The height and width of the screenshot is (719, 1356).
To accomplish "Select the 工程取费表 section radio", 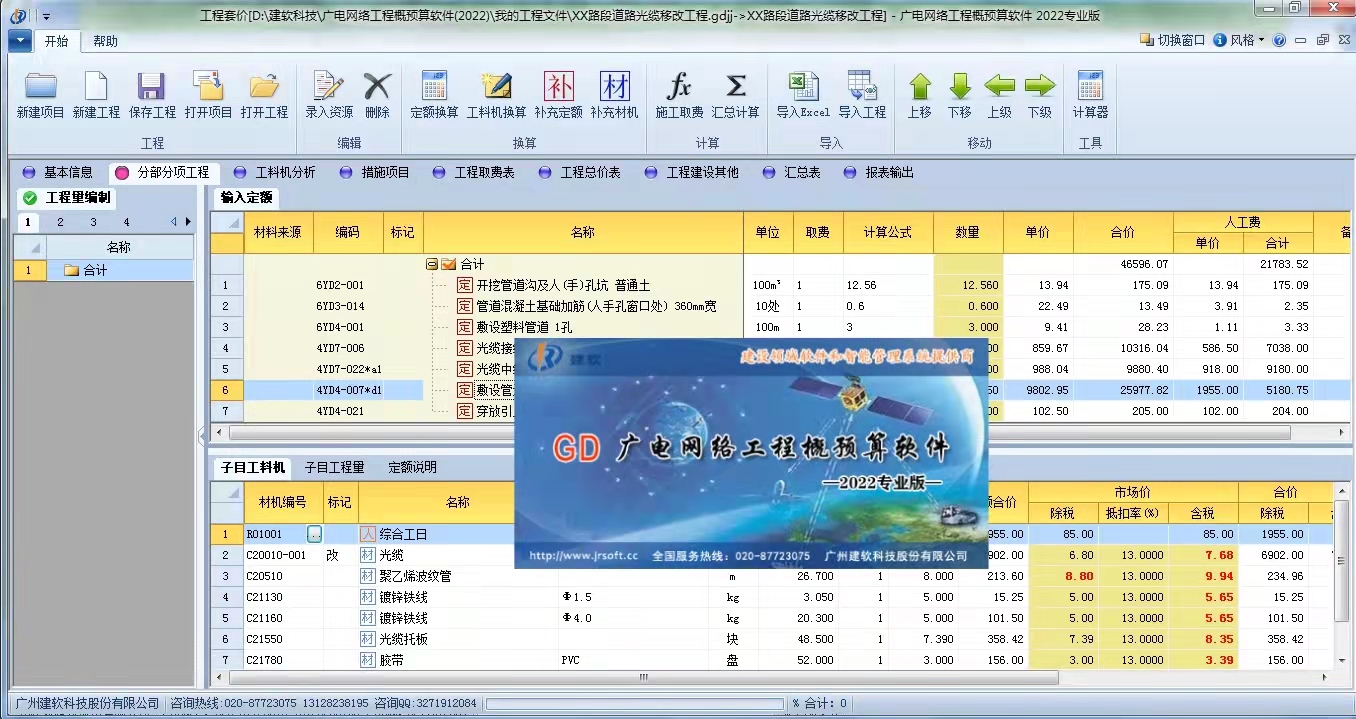I will click(440, 172).
